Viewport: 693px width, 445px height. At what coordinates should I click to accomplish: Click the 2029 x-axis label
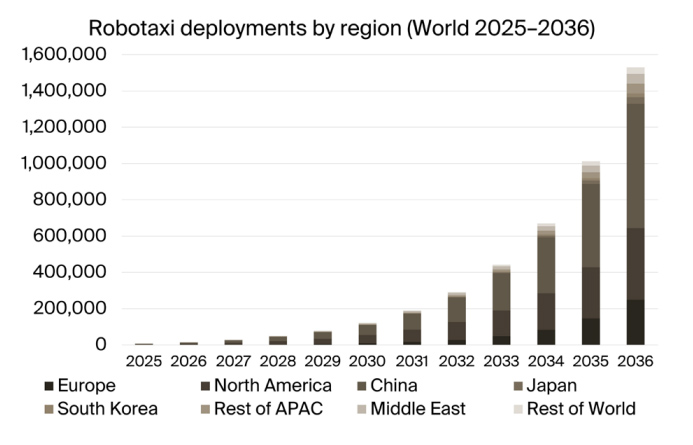[x=323, y=361]
